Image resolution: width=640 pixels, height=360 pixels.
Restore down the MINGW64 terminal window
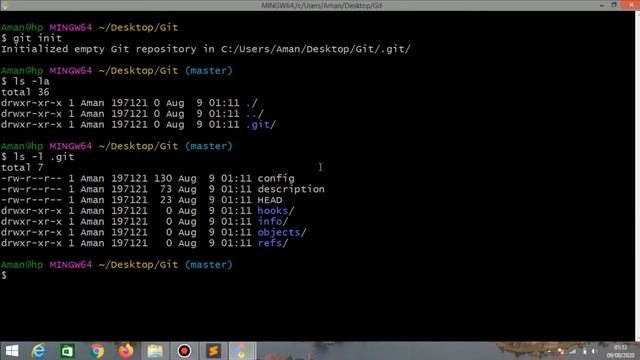point(613,5)
